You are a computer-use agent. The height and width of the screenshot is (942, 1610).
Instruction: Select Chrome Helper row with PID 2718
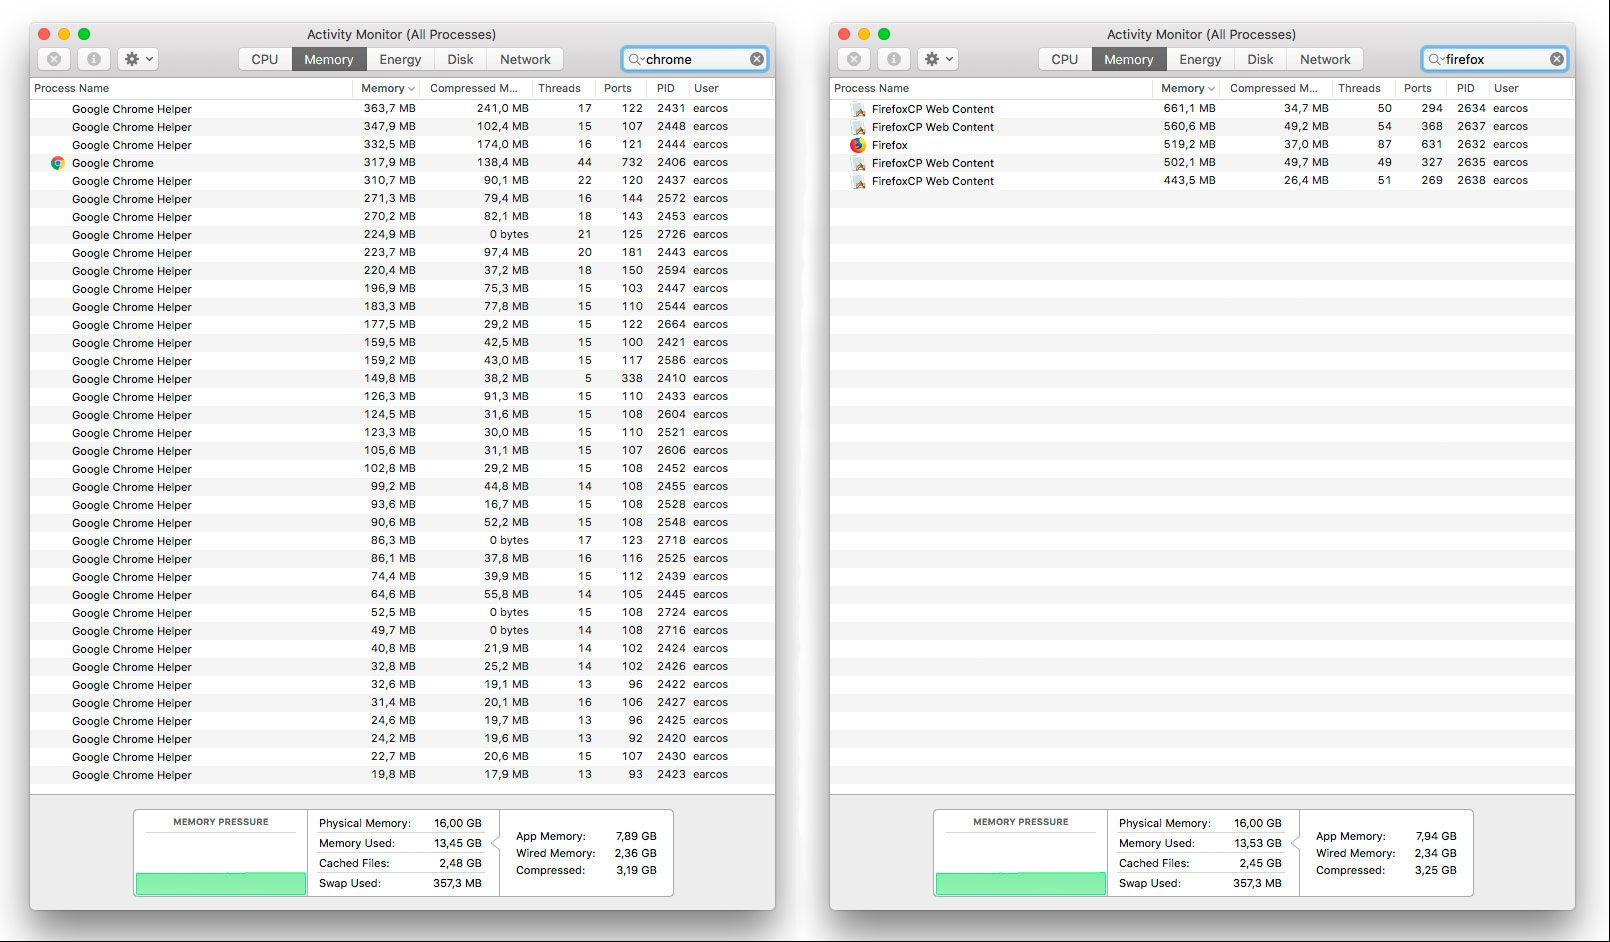(x=402, y=541)
